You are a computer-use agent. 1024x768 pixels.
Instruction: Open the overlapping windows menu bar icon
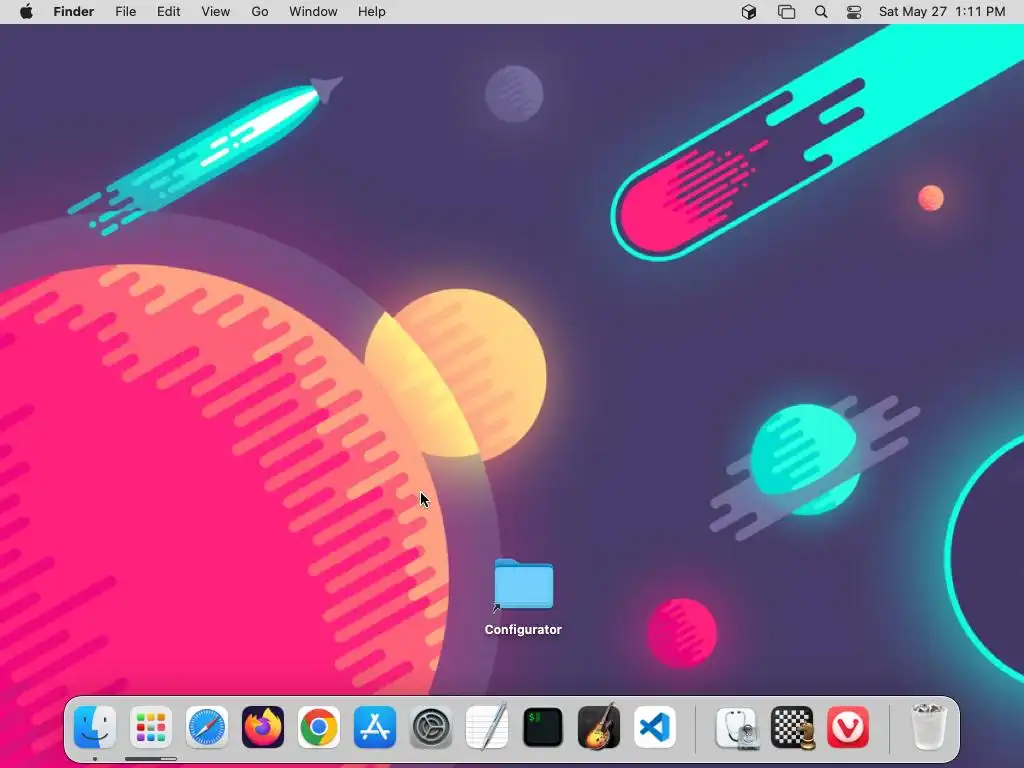tap(786, 12)
